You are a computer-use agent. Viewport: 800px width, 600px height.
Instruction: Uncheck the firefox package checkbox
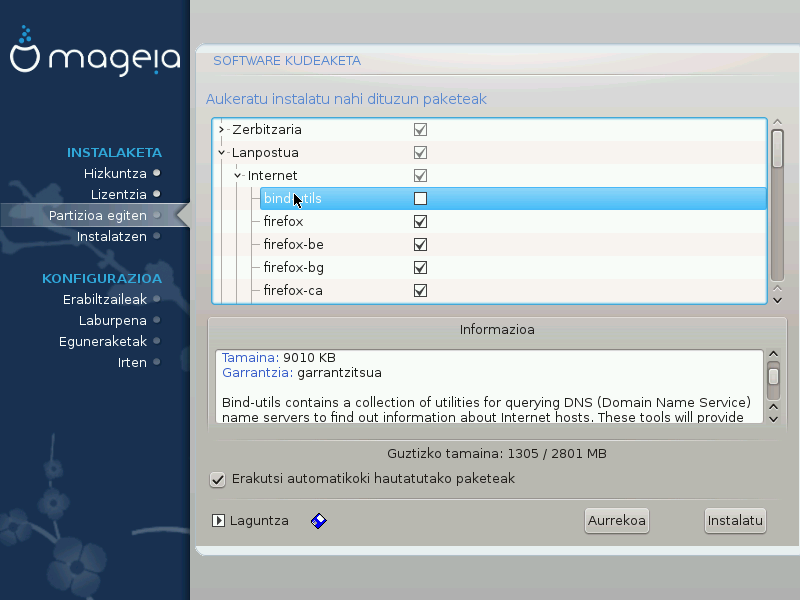click(420, 222)
